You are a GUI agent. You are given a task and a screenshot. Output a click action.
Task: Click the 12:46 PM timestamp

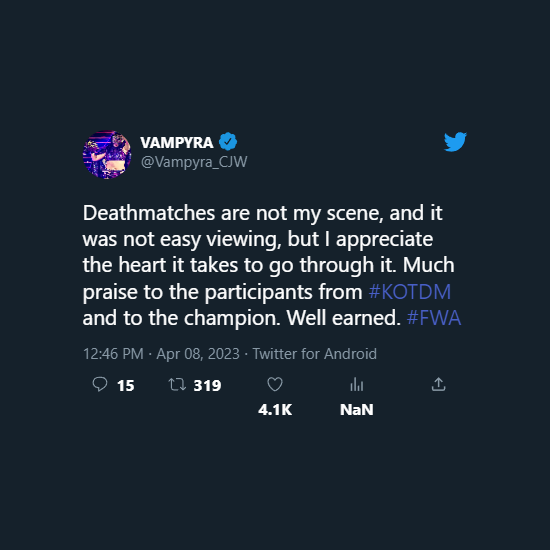(x=113, y=354)
